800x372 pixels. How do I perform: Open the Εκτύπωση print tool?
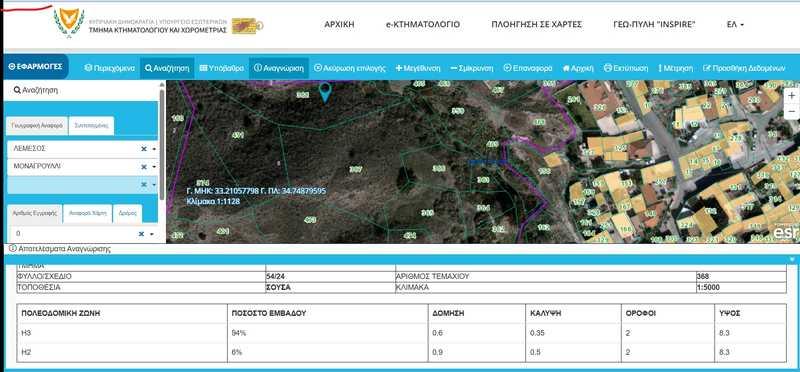click(x=626, y=68)
